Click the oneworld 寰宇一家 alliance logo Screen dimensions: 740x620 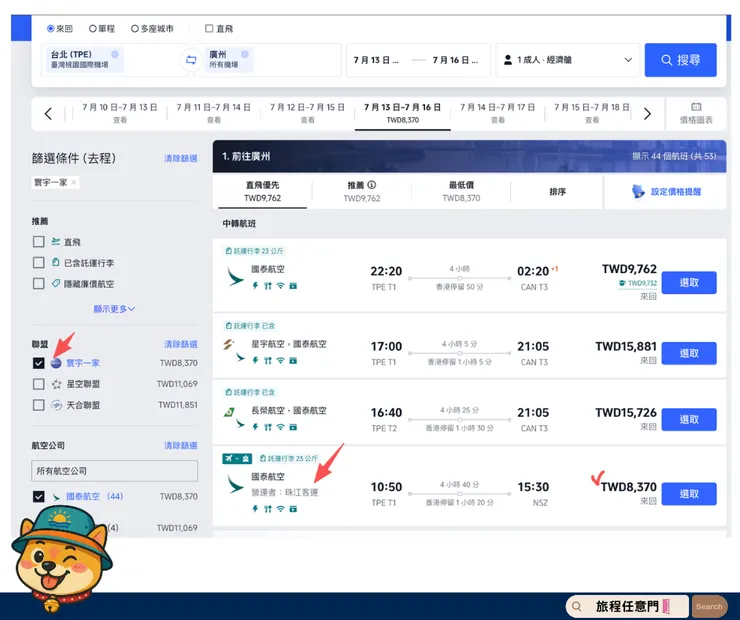point(56,363)
